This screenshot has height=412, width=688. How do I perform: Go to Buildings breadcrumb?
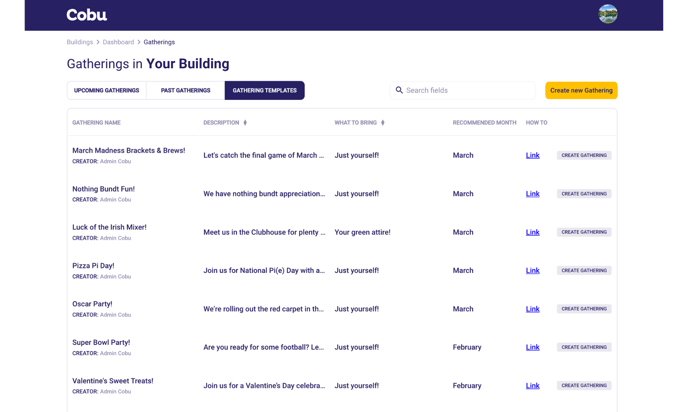(x=80, y=42)
